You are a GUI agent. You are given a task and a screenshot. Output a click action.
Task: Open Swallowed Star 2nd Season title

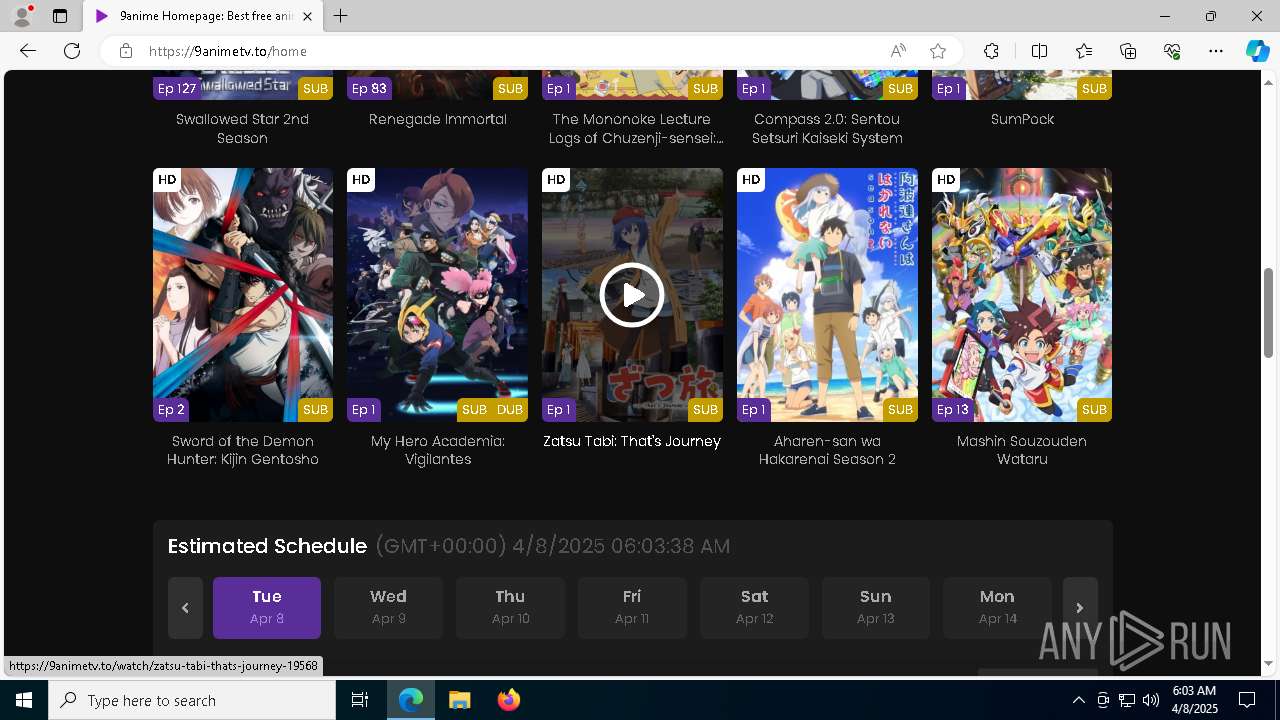(242, 128)
